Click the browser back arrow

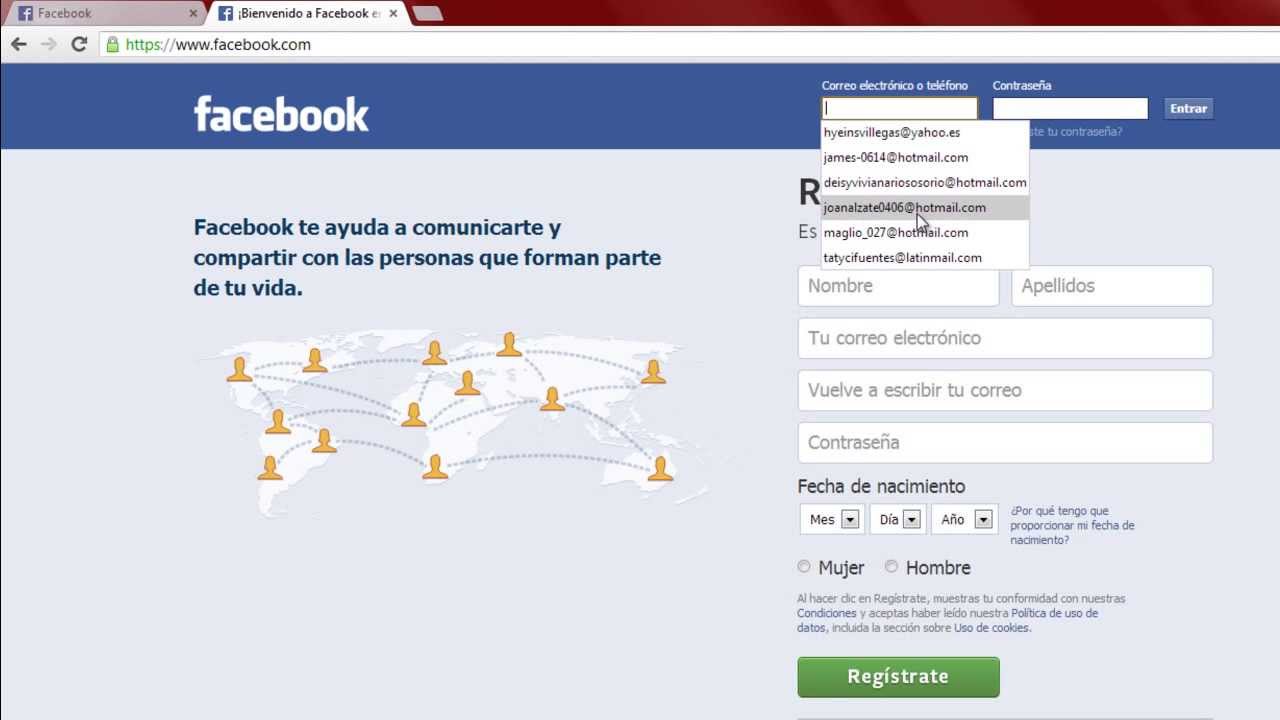point(18,44)
